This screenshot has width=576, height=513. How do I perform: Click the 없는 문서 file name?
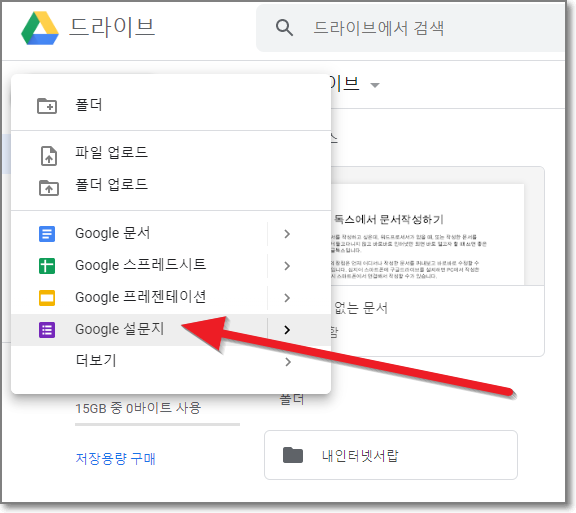click(361, 308)
